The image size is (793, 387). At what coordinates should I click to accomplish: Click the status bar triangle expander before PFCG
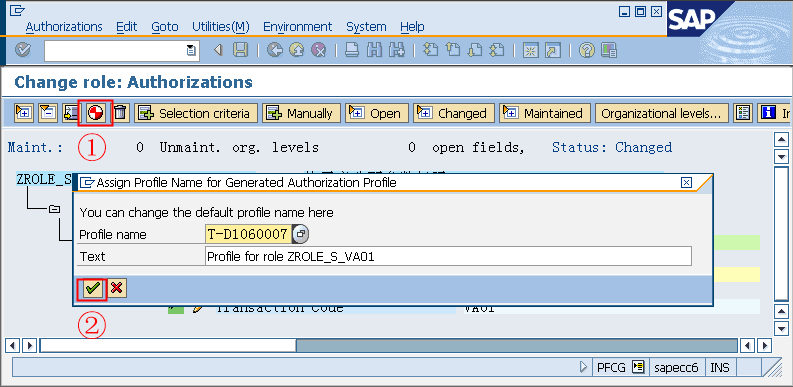tap(584, 367)
